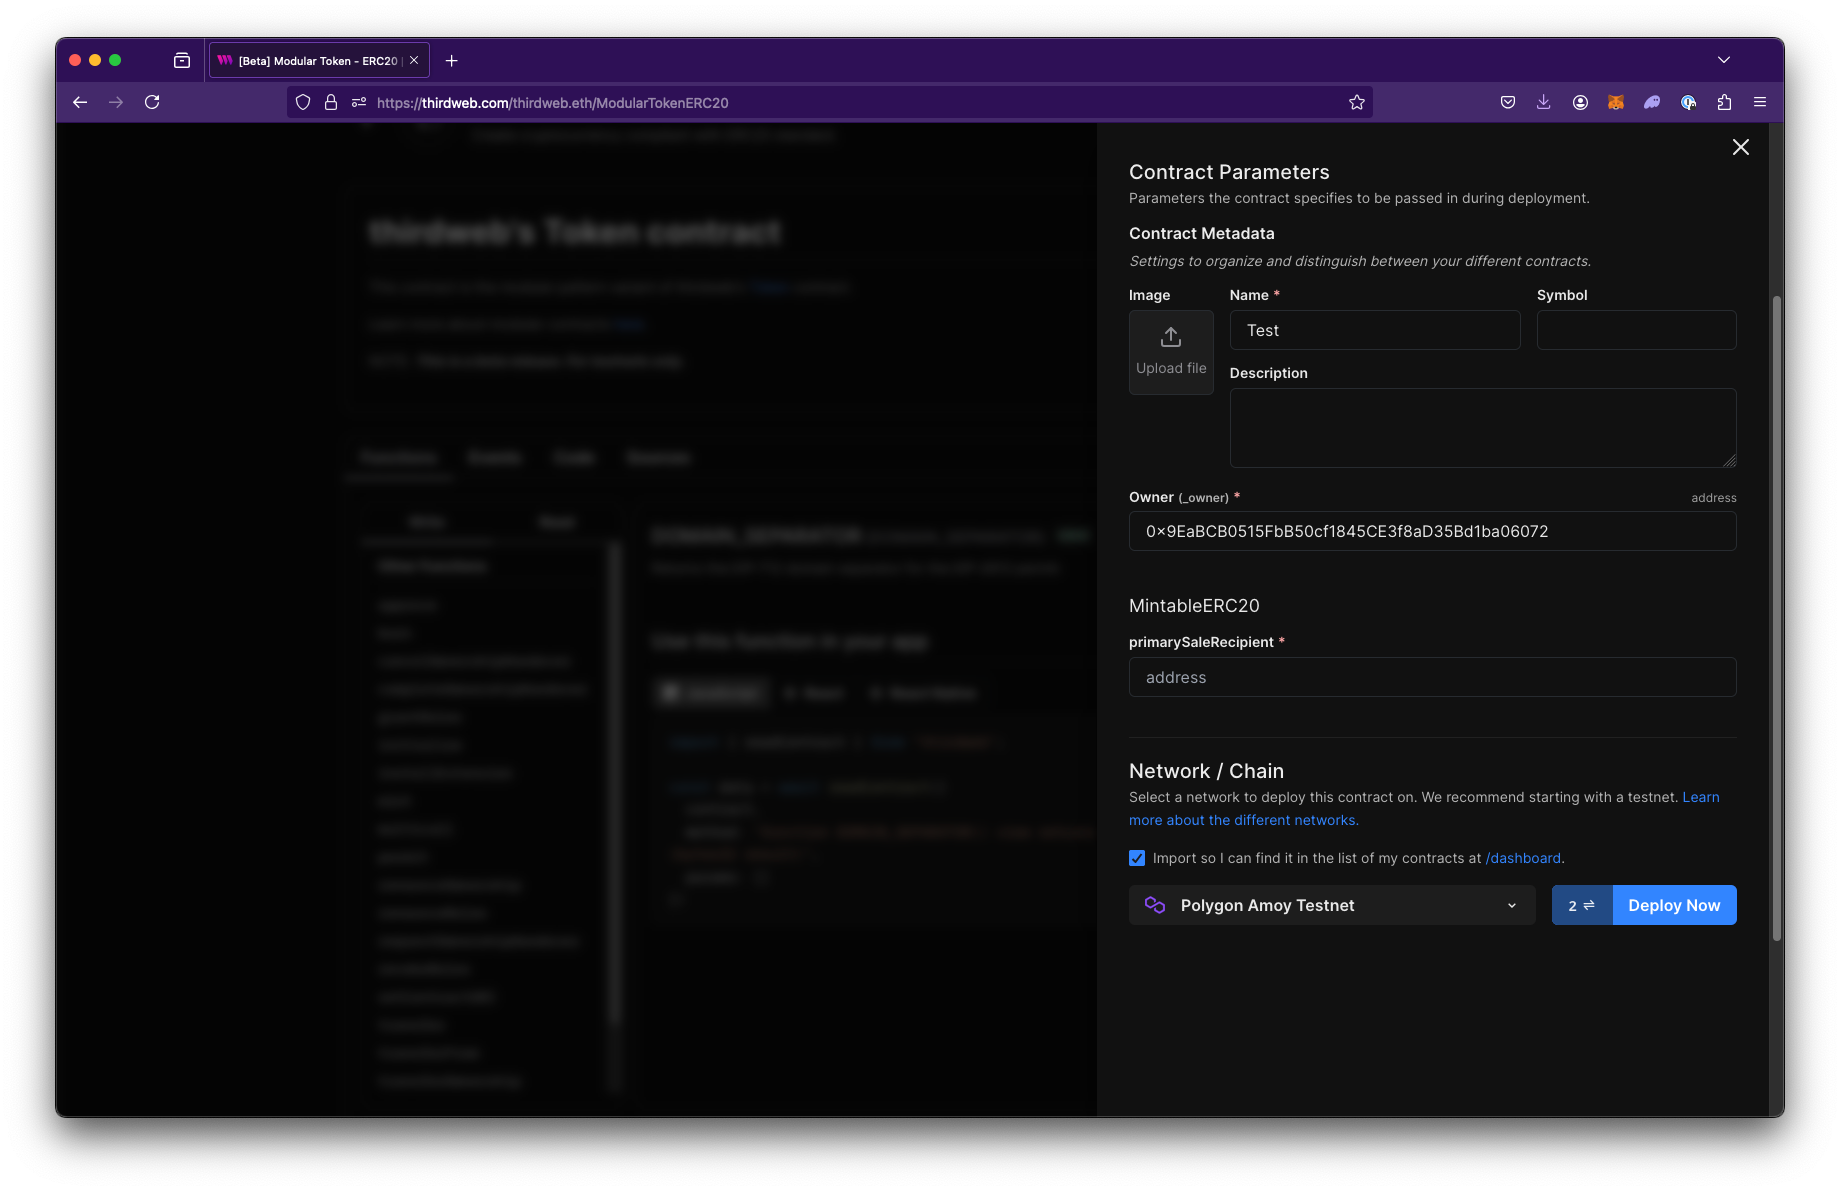Bookmark this page with the star icon
Viewport: 1840px width, 1191px height.
(x=1357, y=102)
